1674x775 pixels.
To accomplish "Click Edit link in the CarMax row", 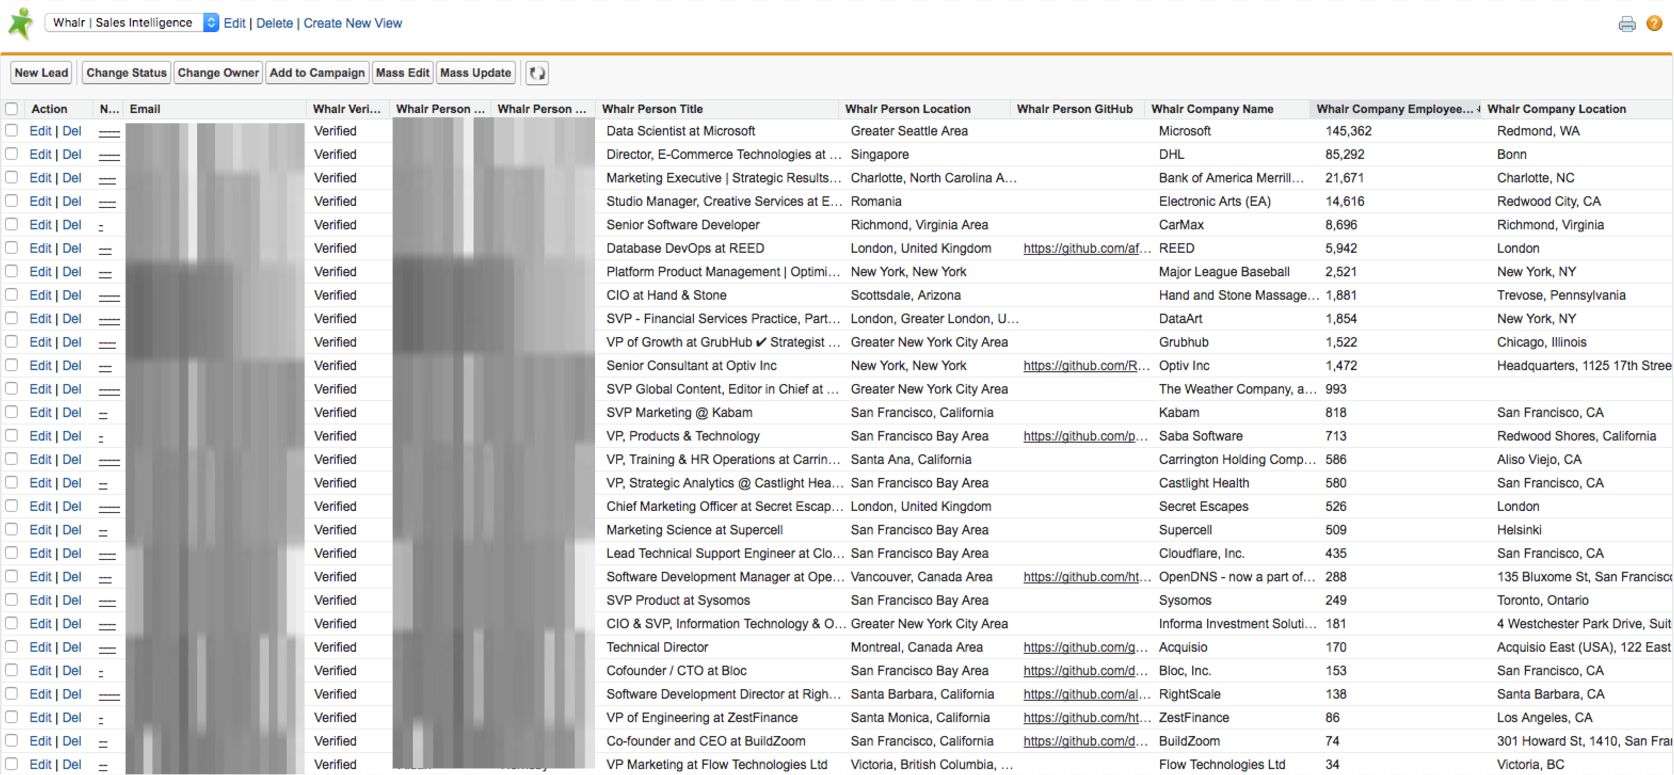I will [x=40, y=225].
